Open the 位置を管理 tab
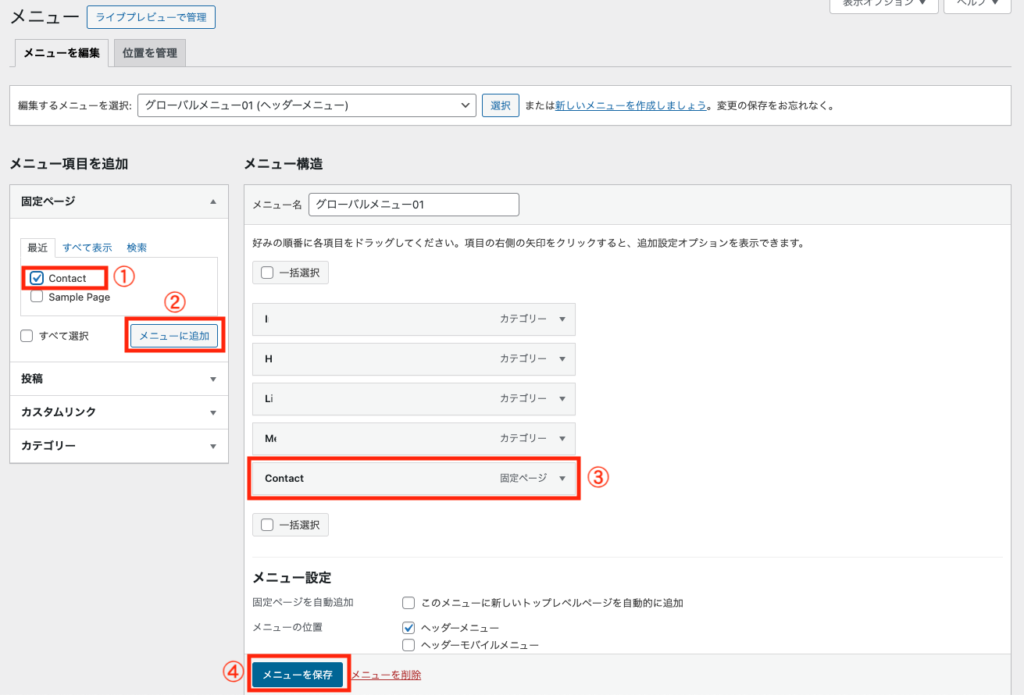 (150, 53)
